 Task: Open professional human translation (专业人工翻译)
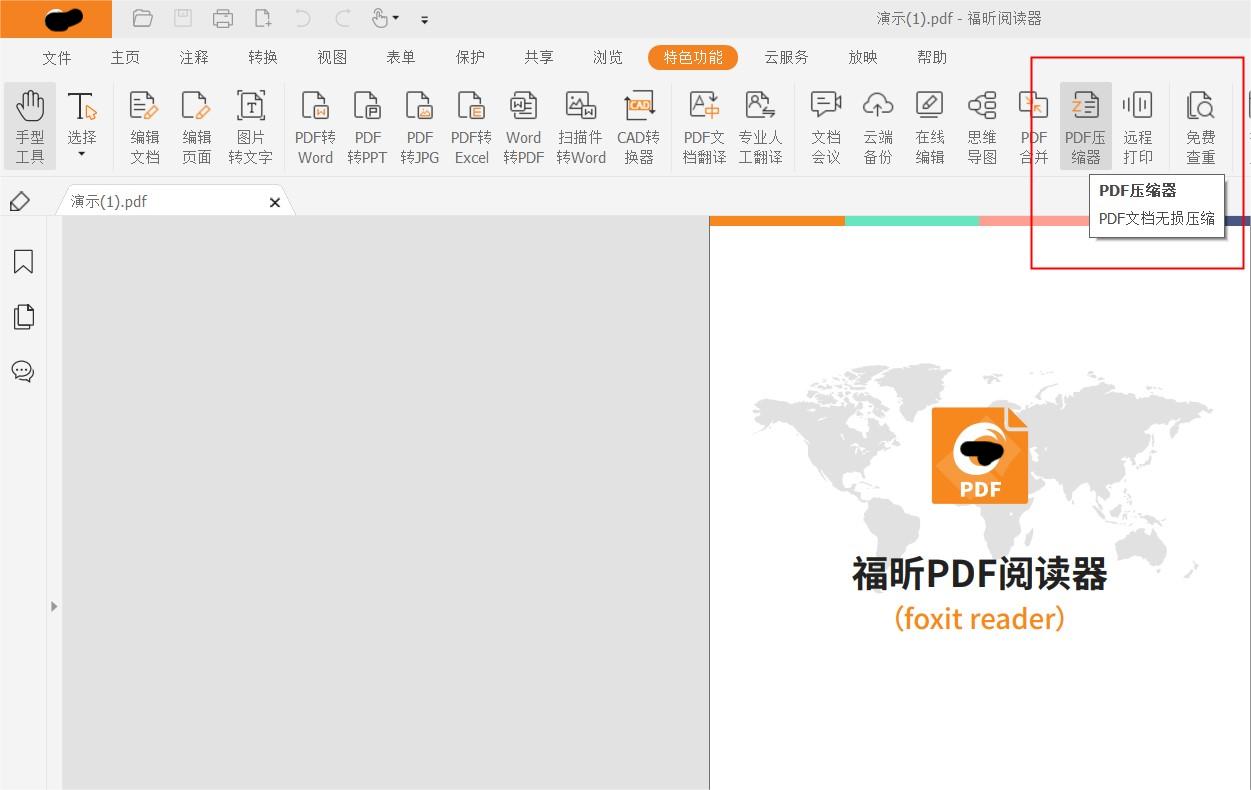tap(760, 126)
